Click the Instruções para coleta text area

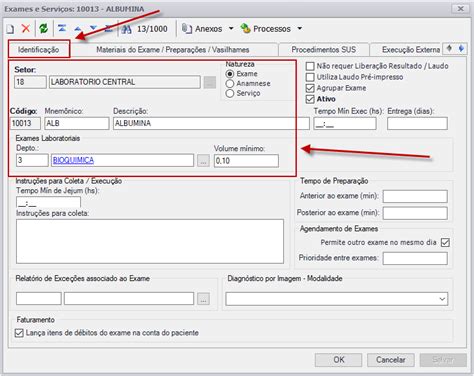pos(150,241)
